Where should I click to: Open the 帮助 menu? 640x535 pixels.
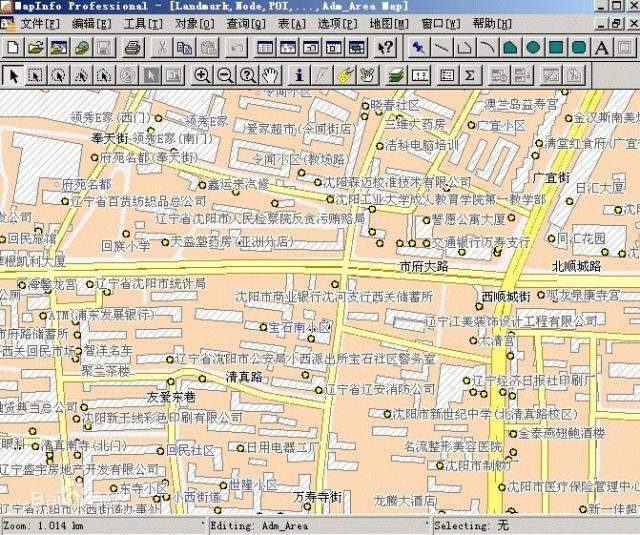click(490, 23)
